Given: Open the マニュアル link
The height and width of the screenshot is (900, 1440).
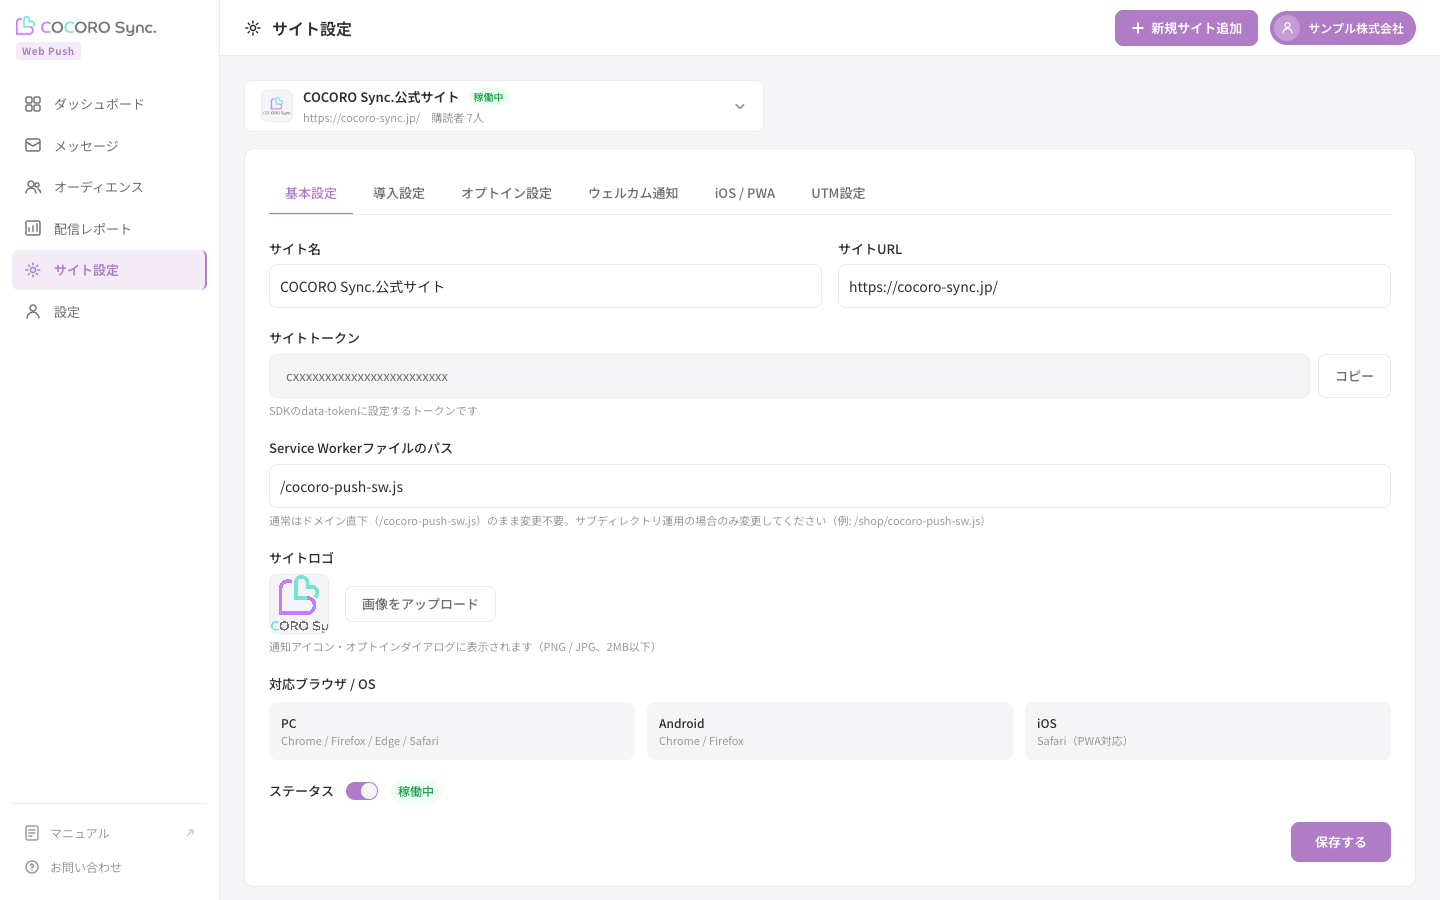Looking at the screenshot, I should [109, 833].
